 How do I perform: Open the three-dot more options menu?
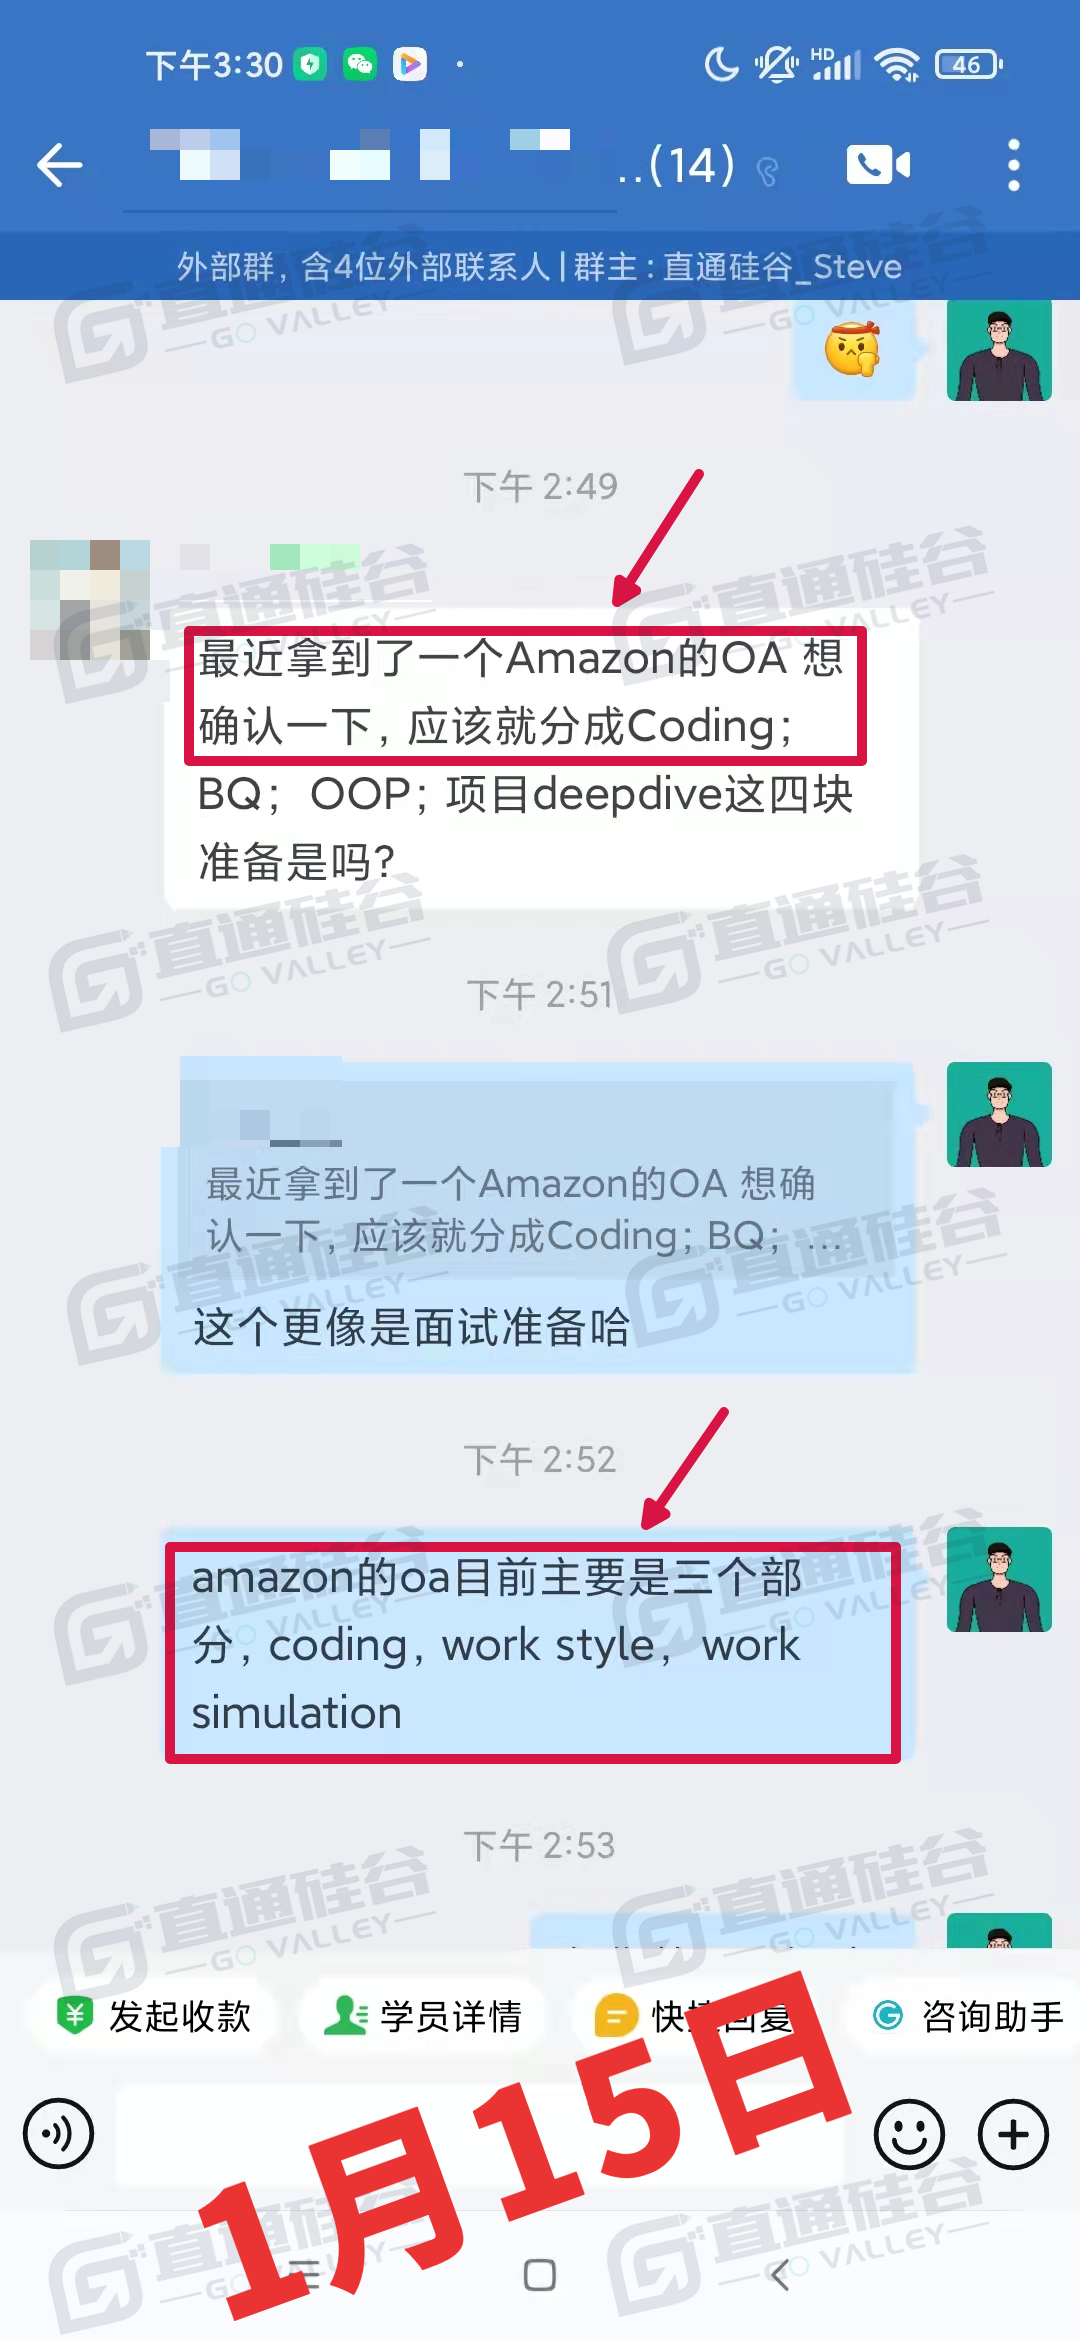click(1014, 165)
